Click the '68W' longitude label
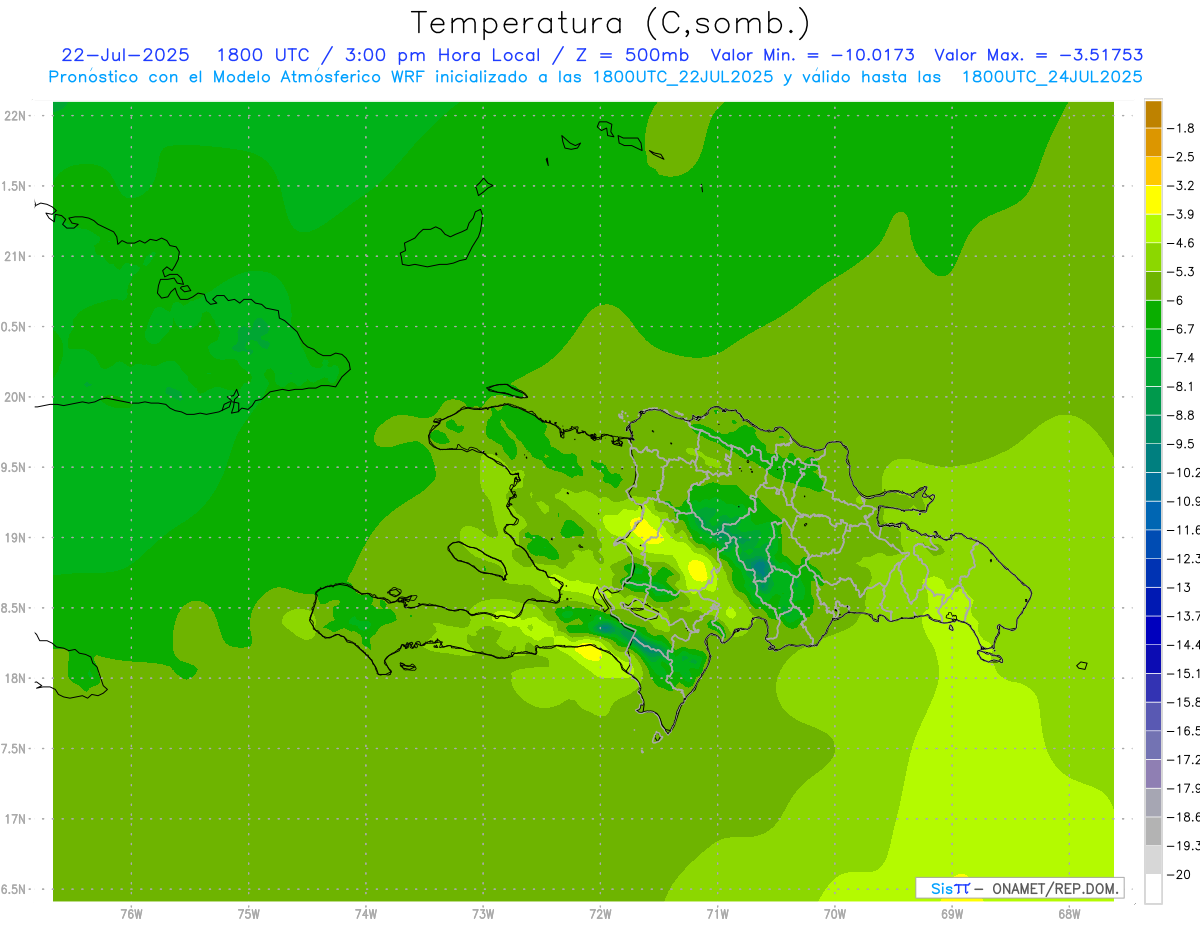Image resolution: width=1200 pixels, height=927 pixels. (x=1069, y=913)
